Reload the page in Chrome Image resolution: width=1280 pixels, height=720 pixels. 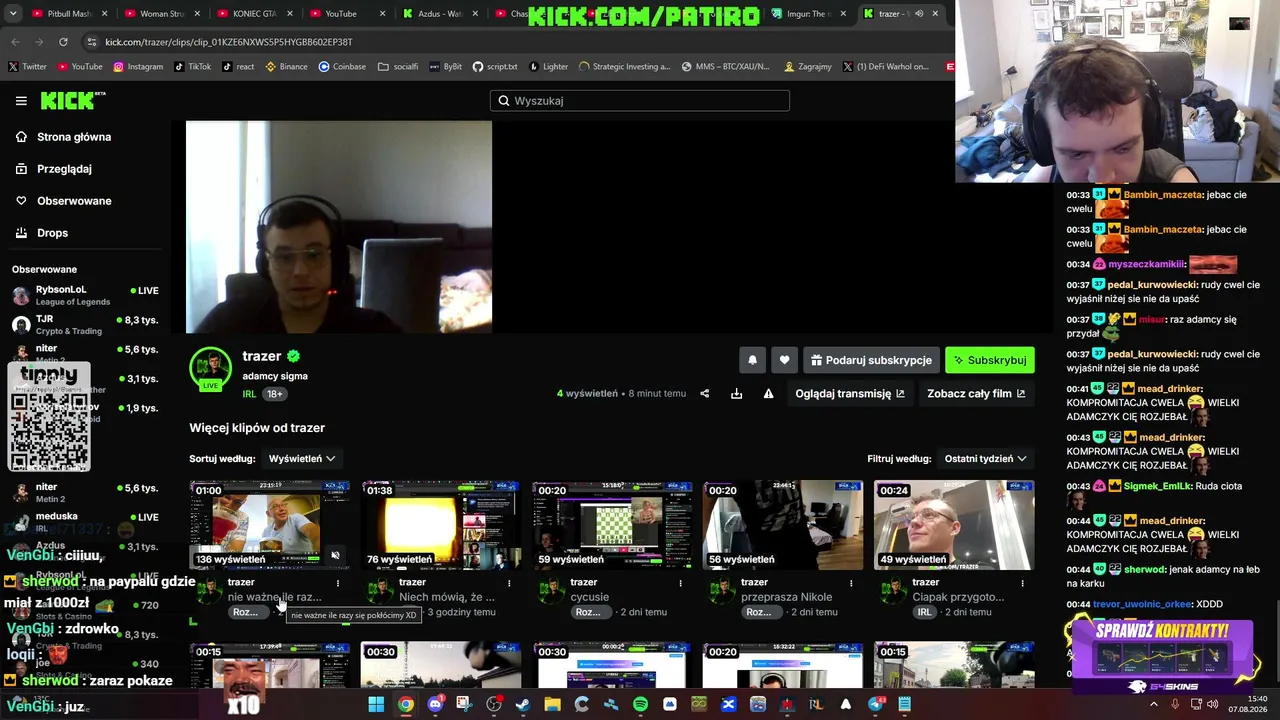pos(63,42)
